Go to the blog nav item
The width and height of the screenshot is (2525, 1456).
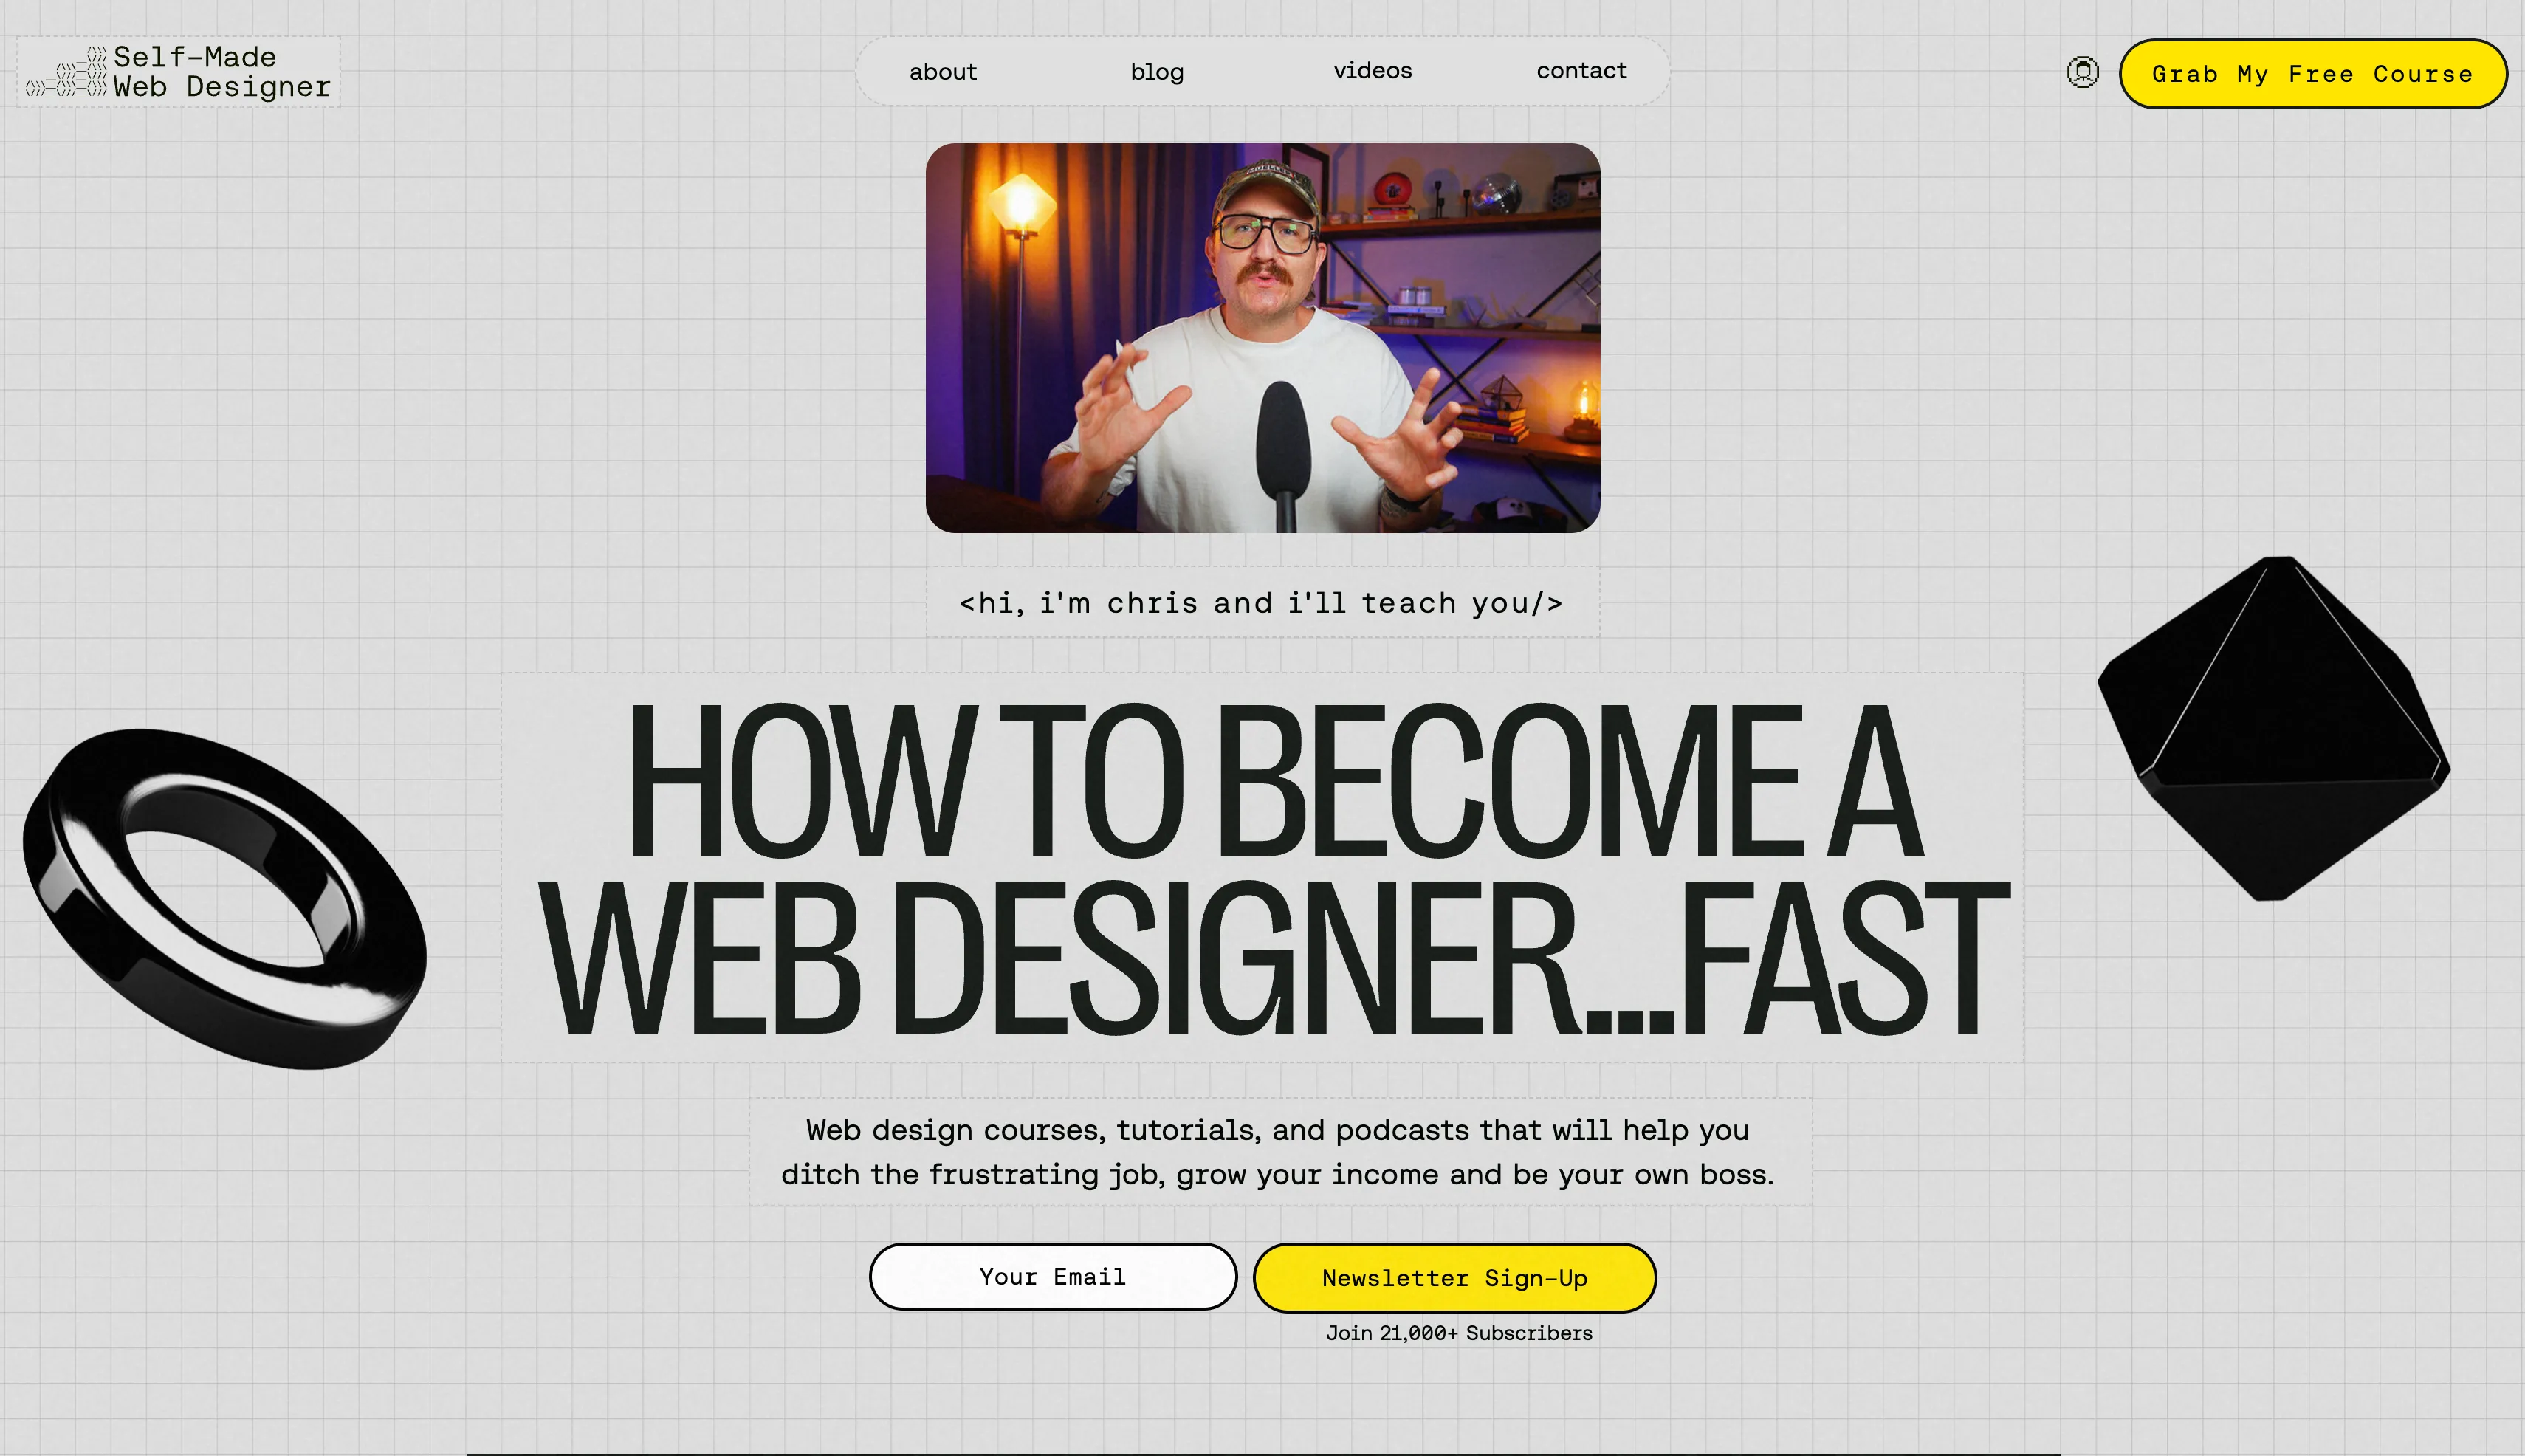tap(1157, 72)
